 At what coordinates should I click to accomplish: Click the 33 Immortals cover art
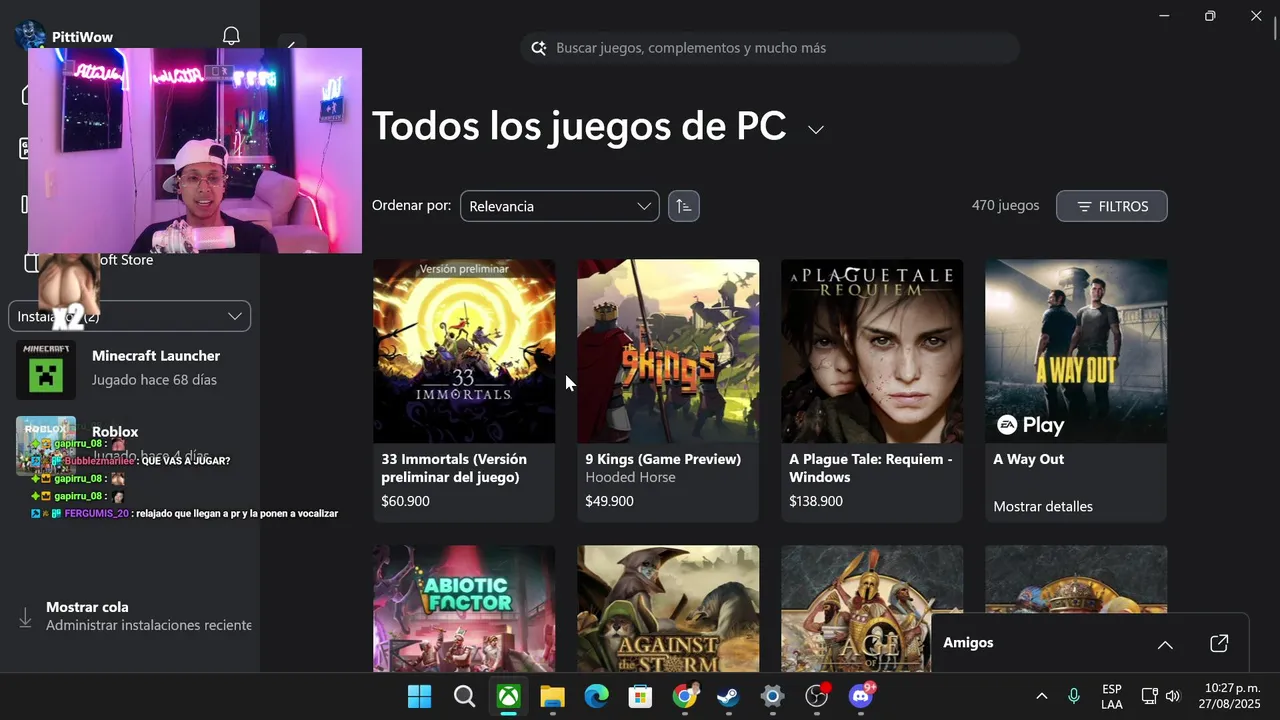[x=464, y=351]
